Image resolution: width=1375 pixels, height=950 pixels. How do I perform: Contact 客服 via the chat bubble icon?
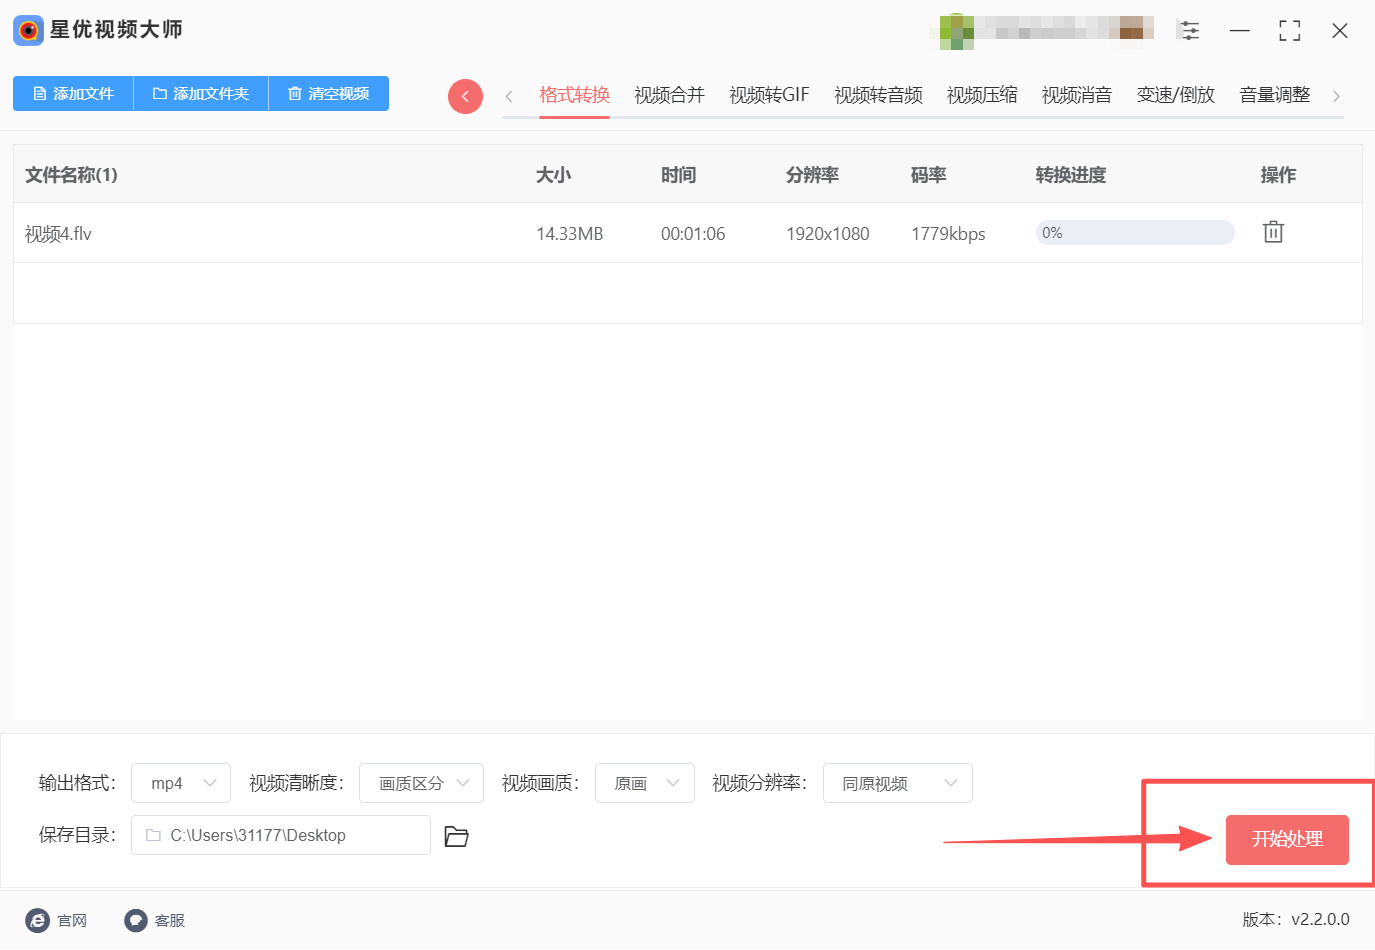click(135, 920)
